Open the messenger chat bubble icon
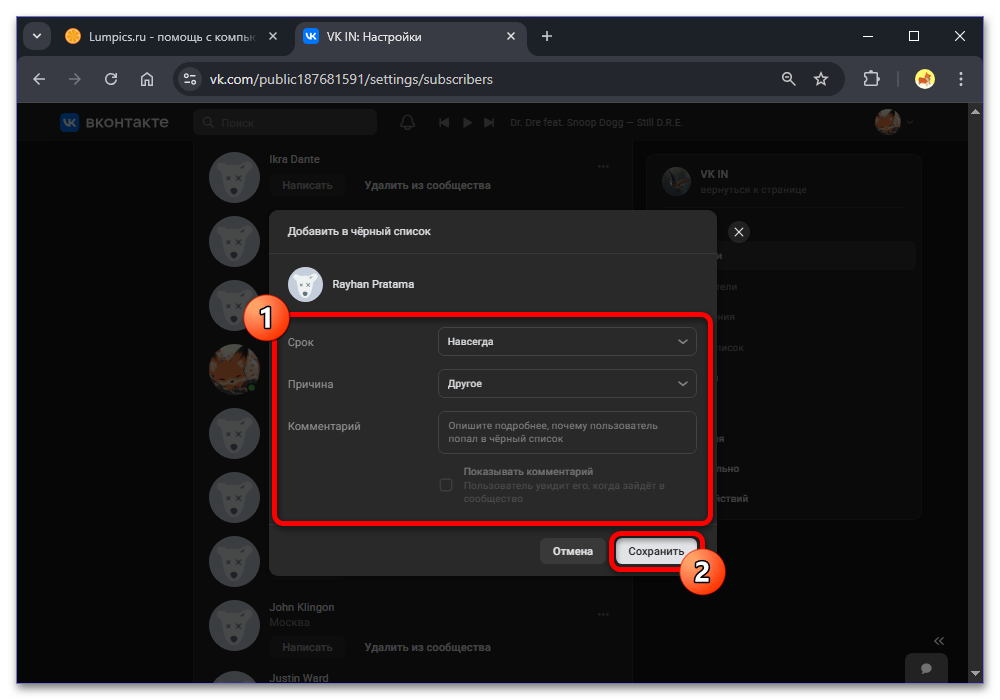This screenshot has width=1000, height=700. click(926, 668)
